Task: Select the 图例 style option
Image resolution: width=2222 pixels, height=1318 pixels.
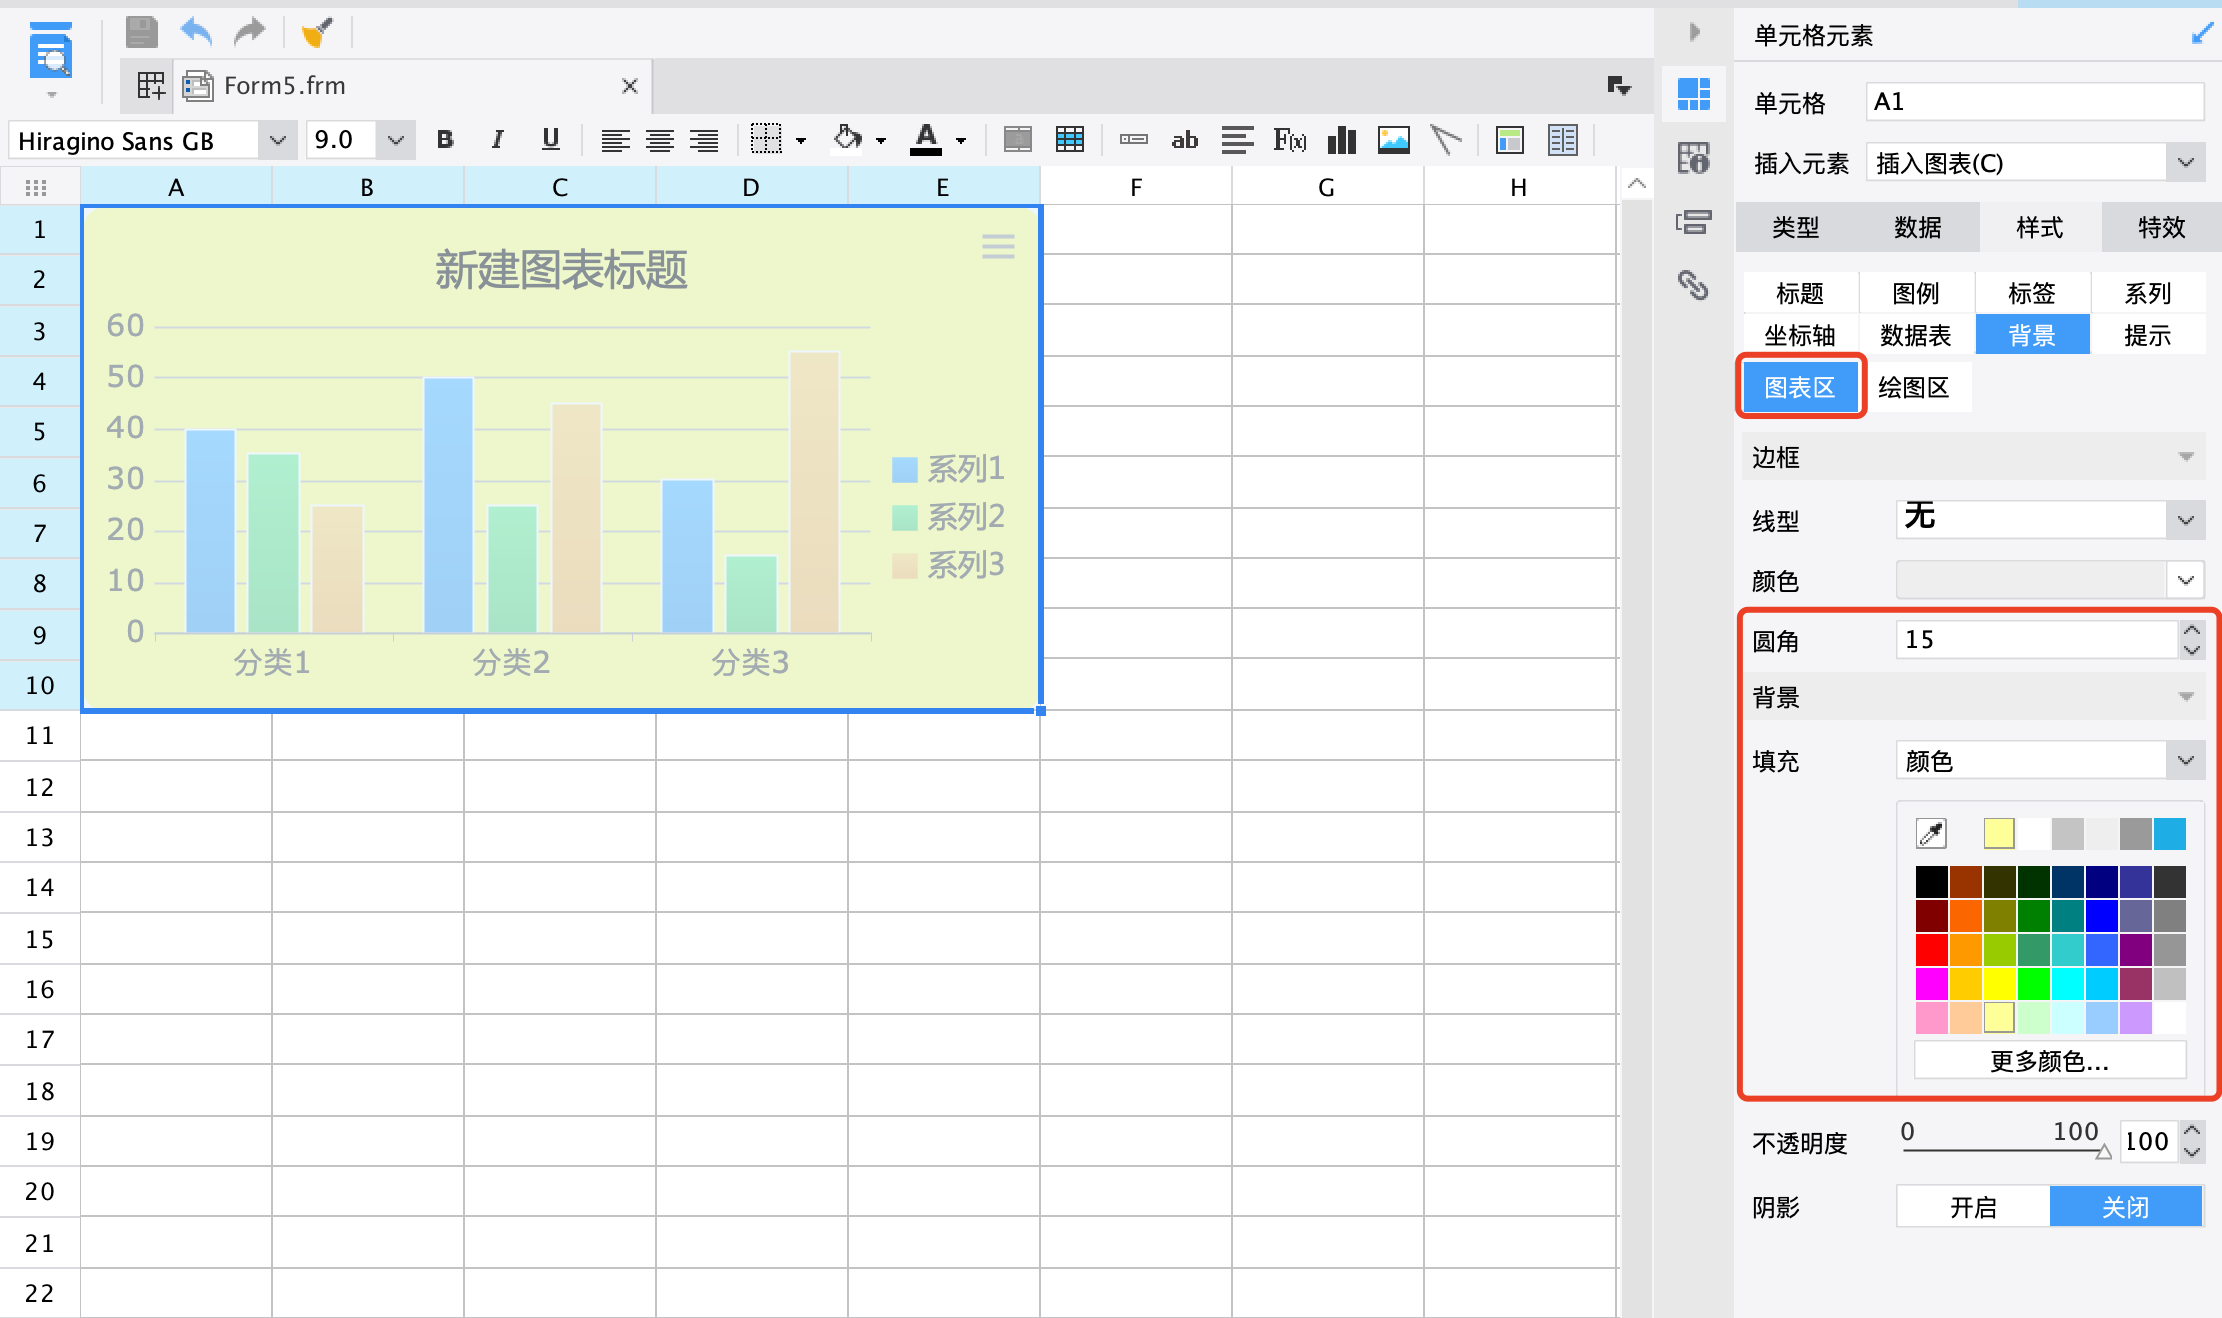Action: [1916, 293]
